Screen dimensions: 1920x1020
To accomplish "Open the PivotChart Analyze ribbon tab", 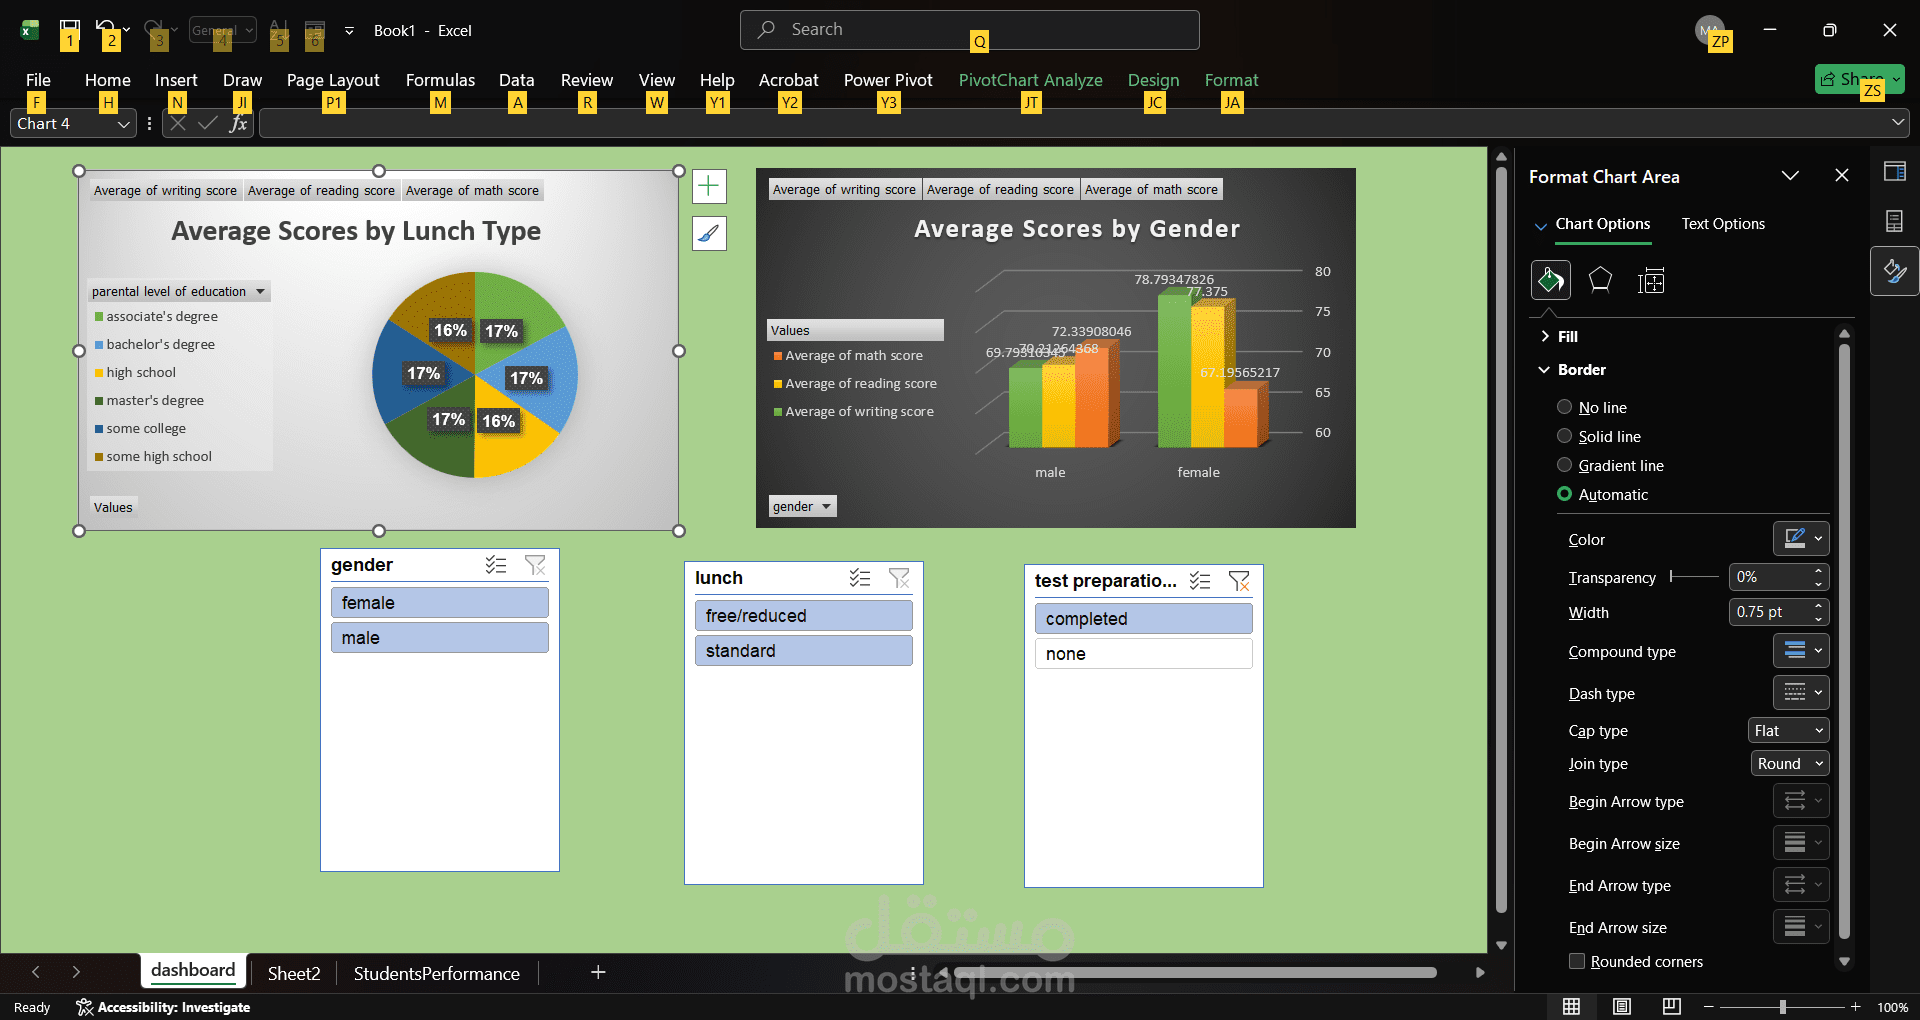I will (x=1030, y=80).
